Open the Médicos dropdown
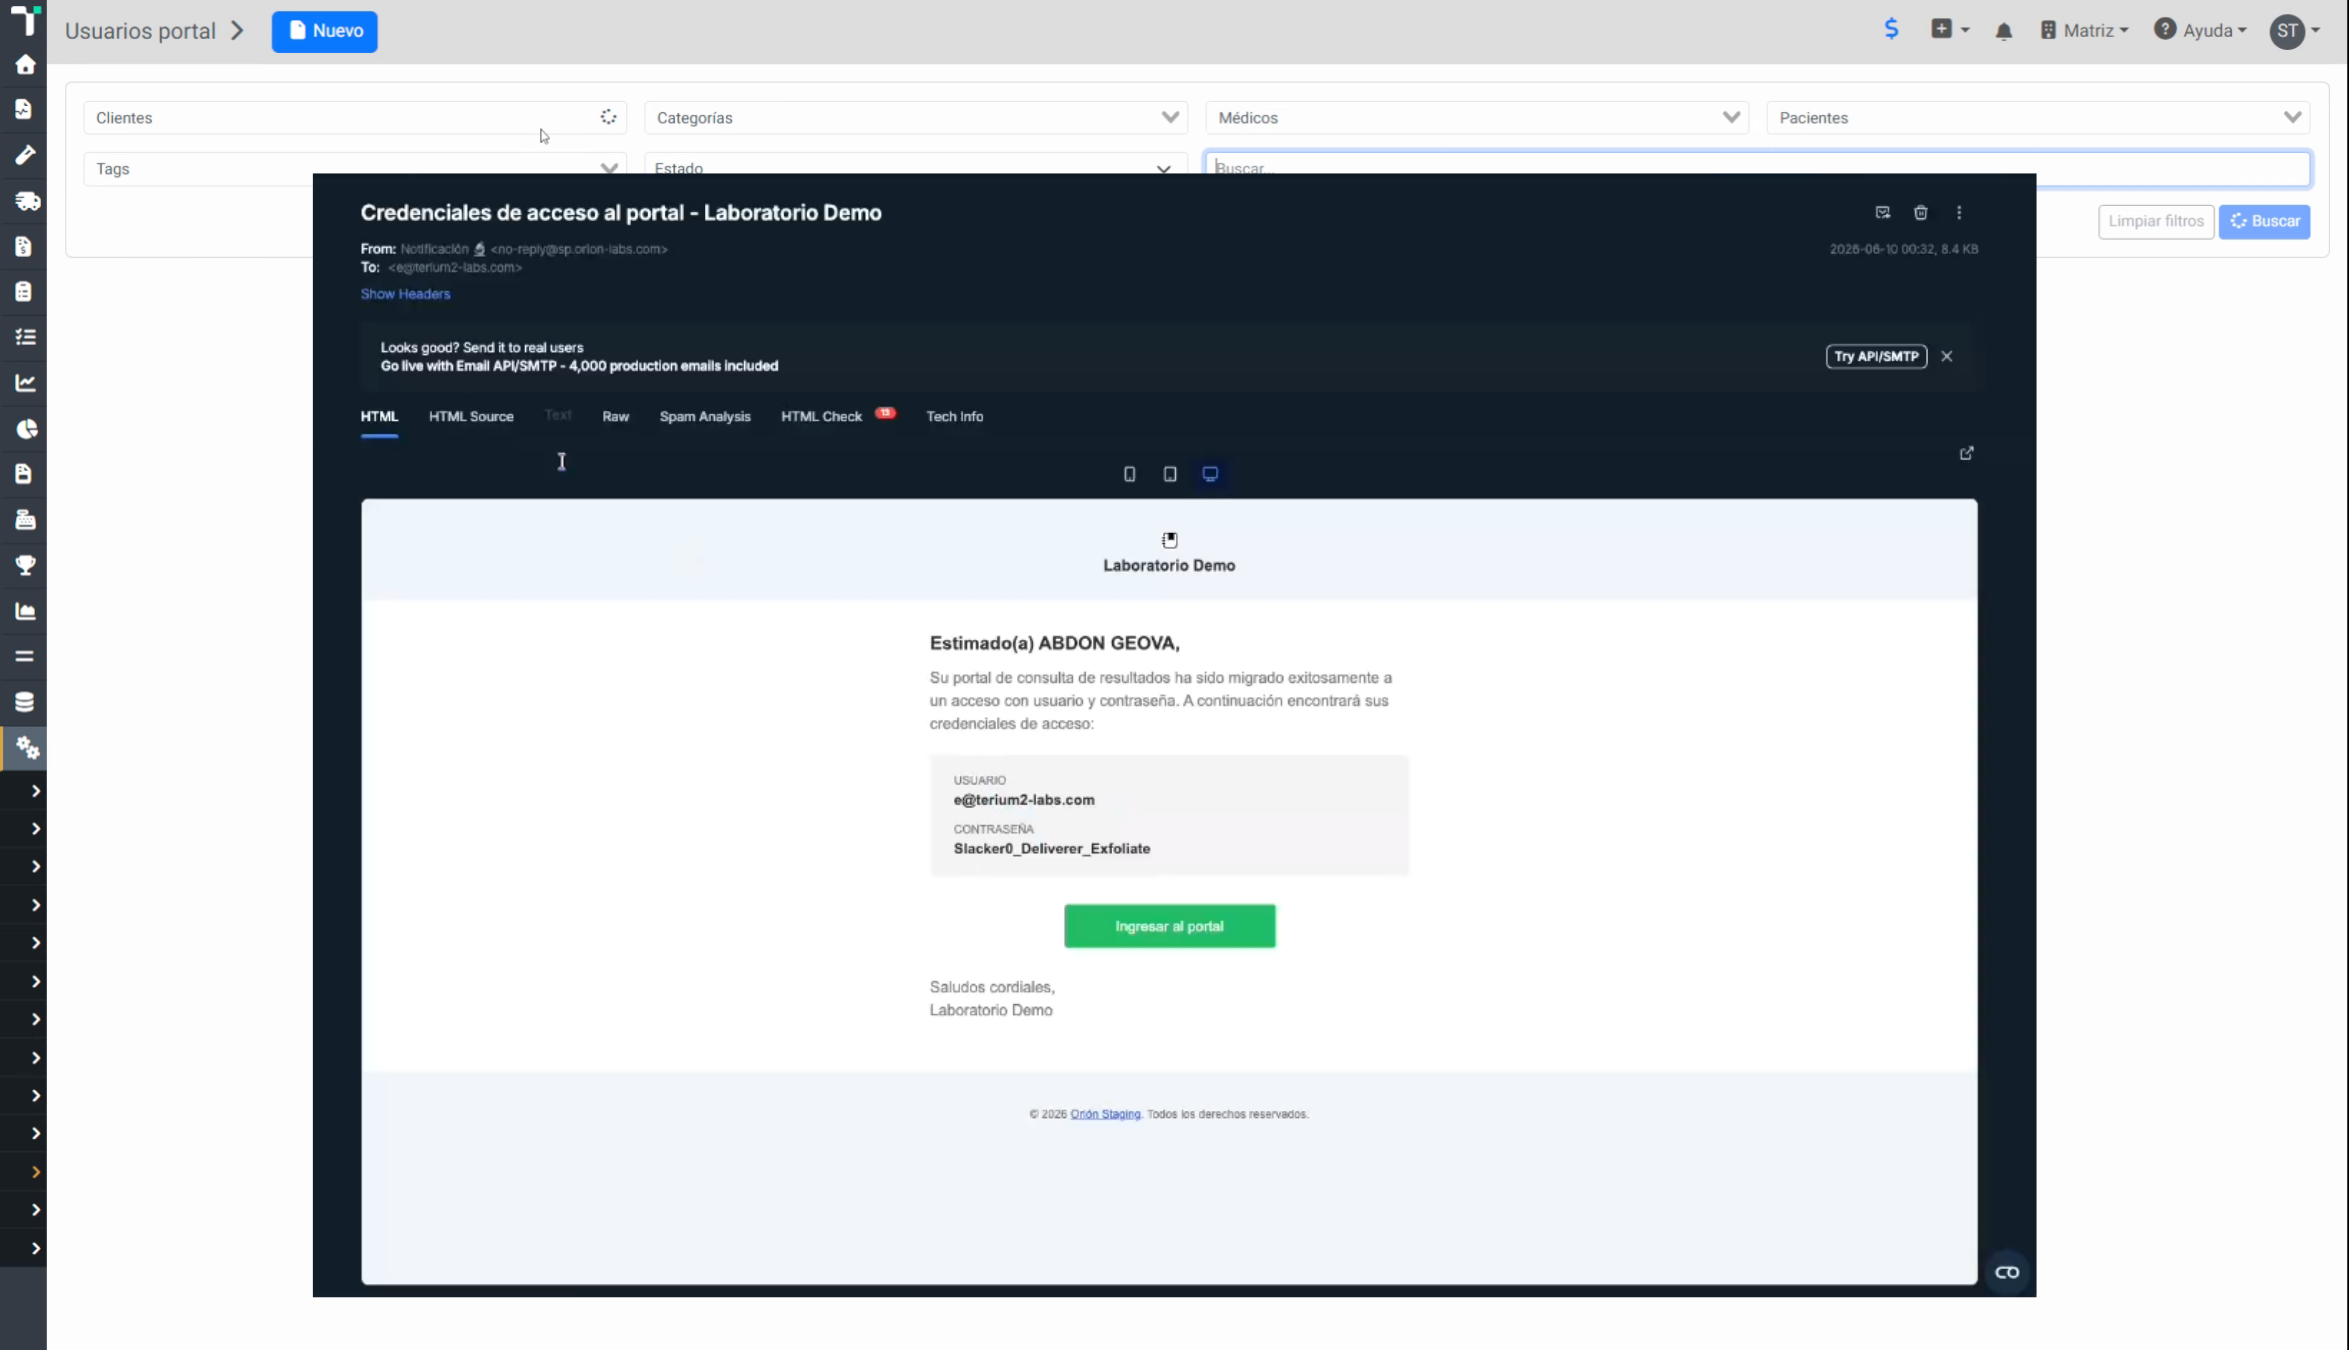Image resolution: width=2349 pixels, height=1350 pixels. tap(1477, 118)
